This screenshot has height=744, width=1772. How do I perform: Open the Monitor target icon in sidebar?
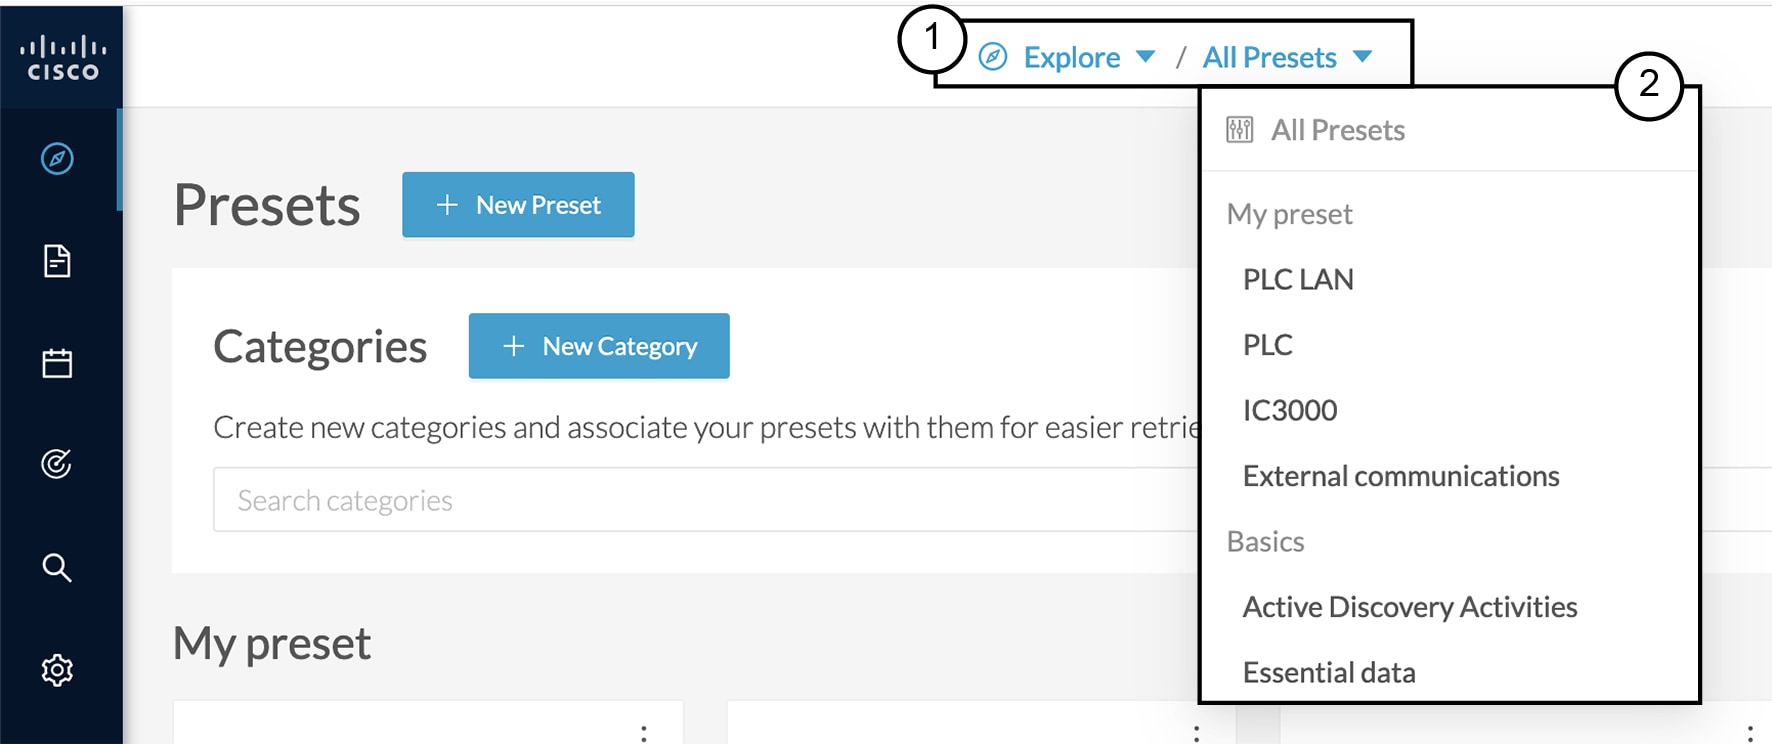pyautogui.click(x=57, y=464)
